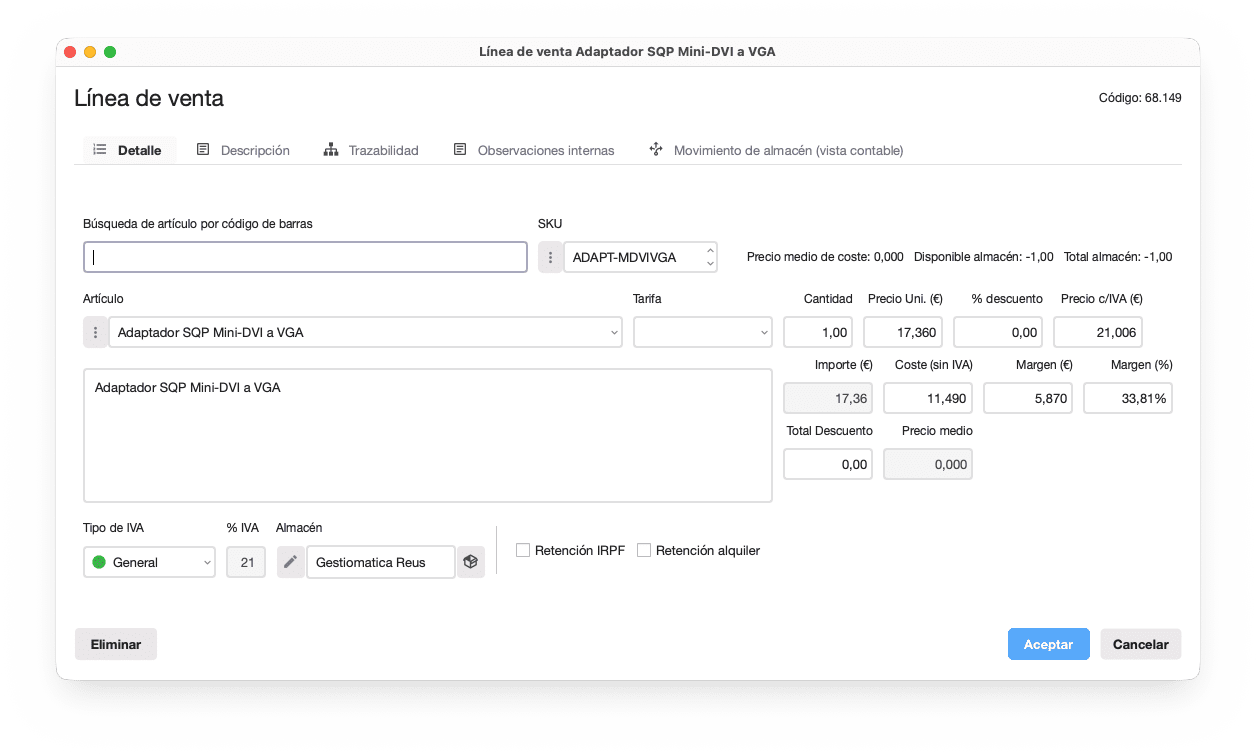Focus the barcode search input field

coord(305,257)
